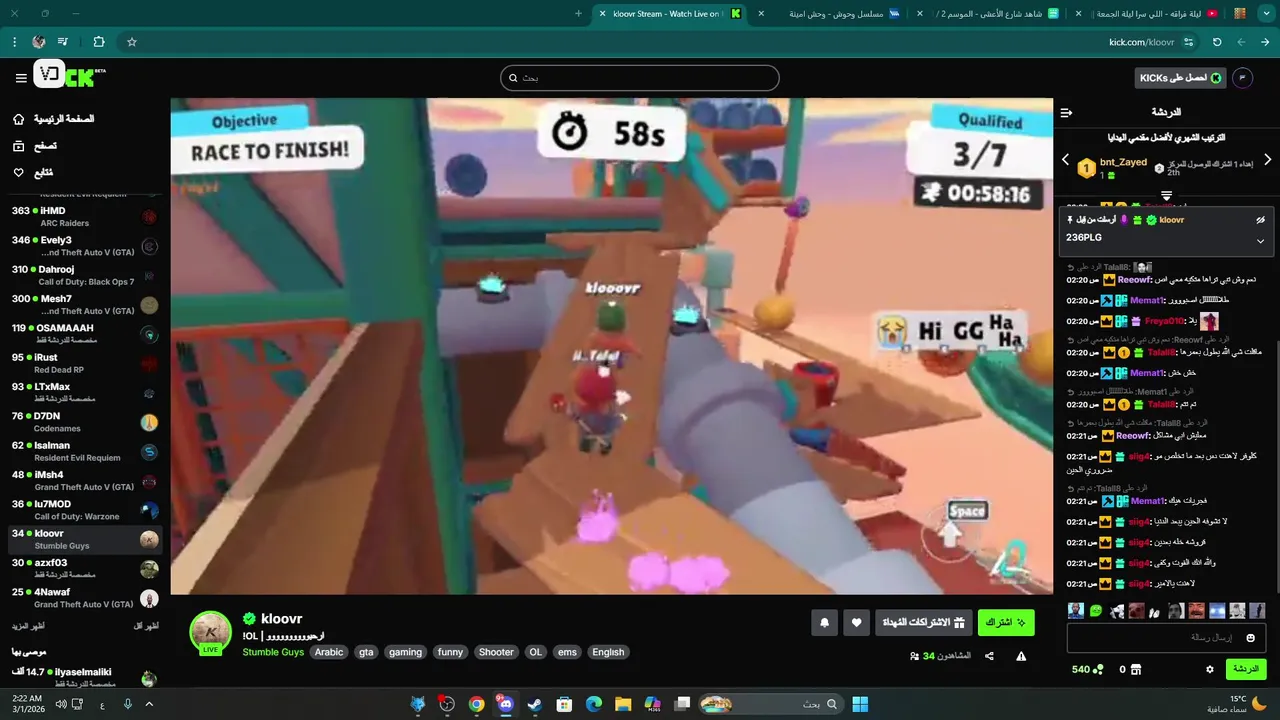Expand the pinned 236PLG message
Viewport: 1280px width, 720px height.
[x=1260, y=241]
